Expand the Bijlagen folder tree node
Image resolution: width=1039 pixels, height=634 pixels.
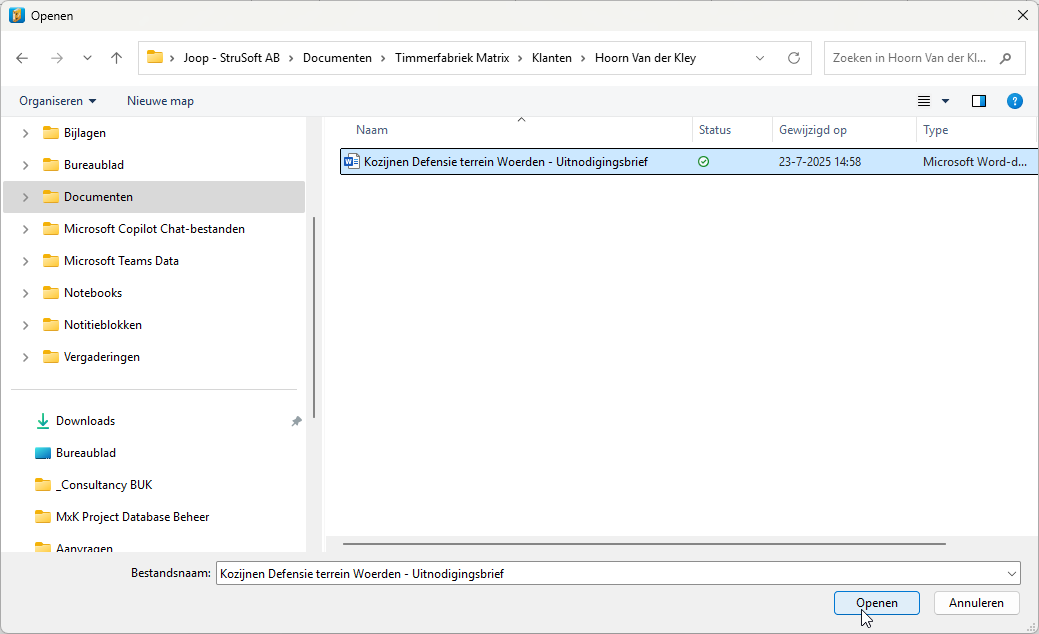(x=25, y=133)
